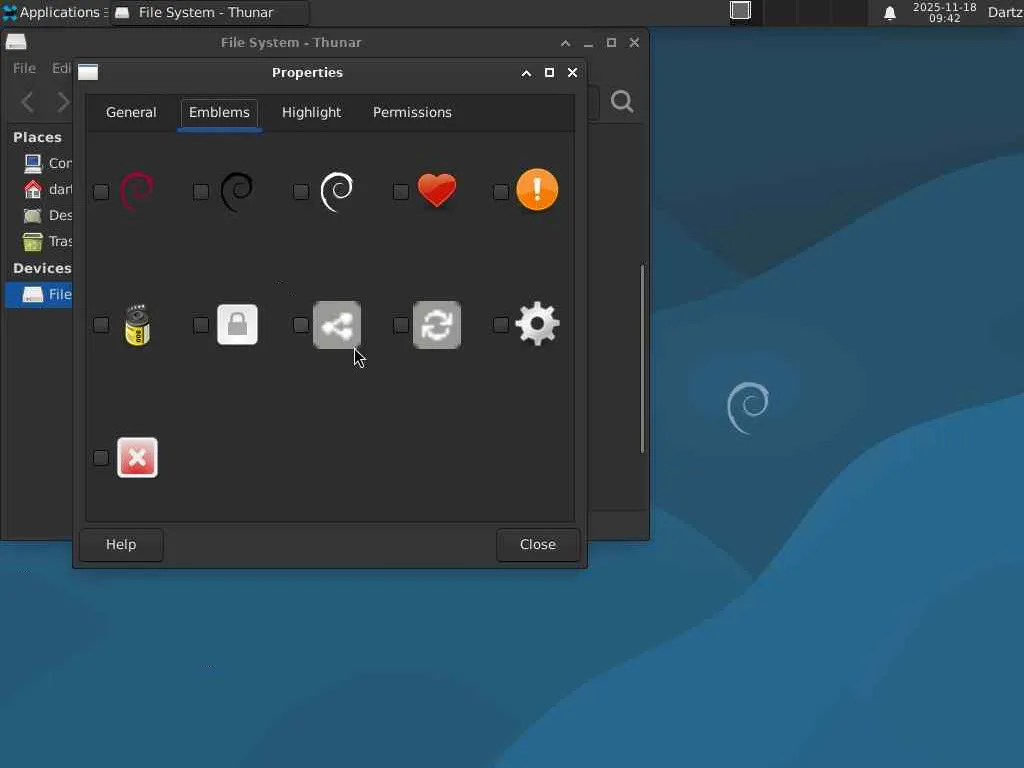The image size is (1024, 768).
Task: Tick checkbox beside share emblem
Action: pos(301,325)
